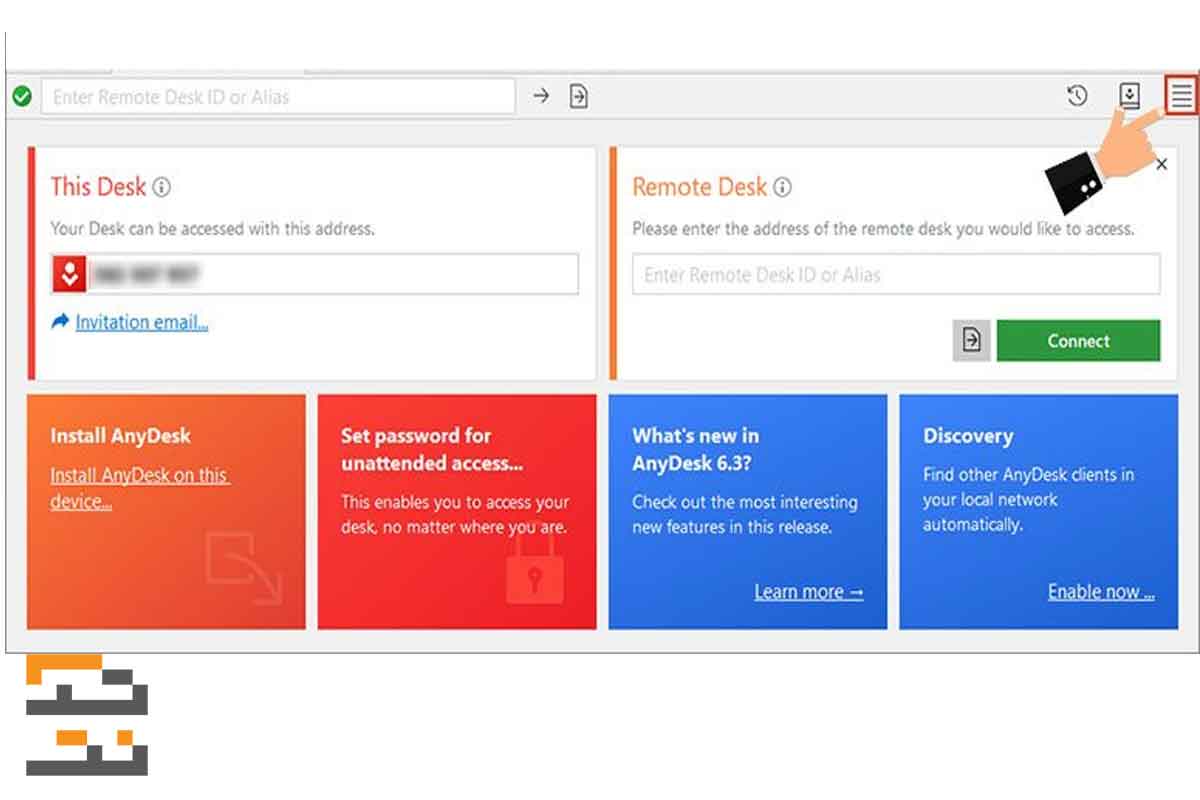
Task: Show recent session history clock icon
Action: click(x=1077, y=96)
